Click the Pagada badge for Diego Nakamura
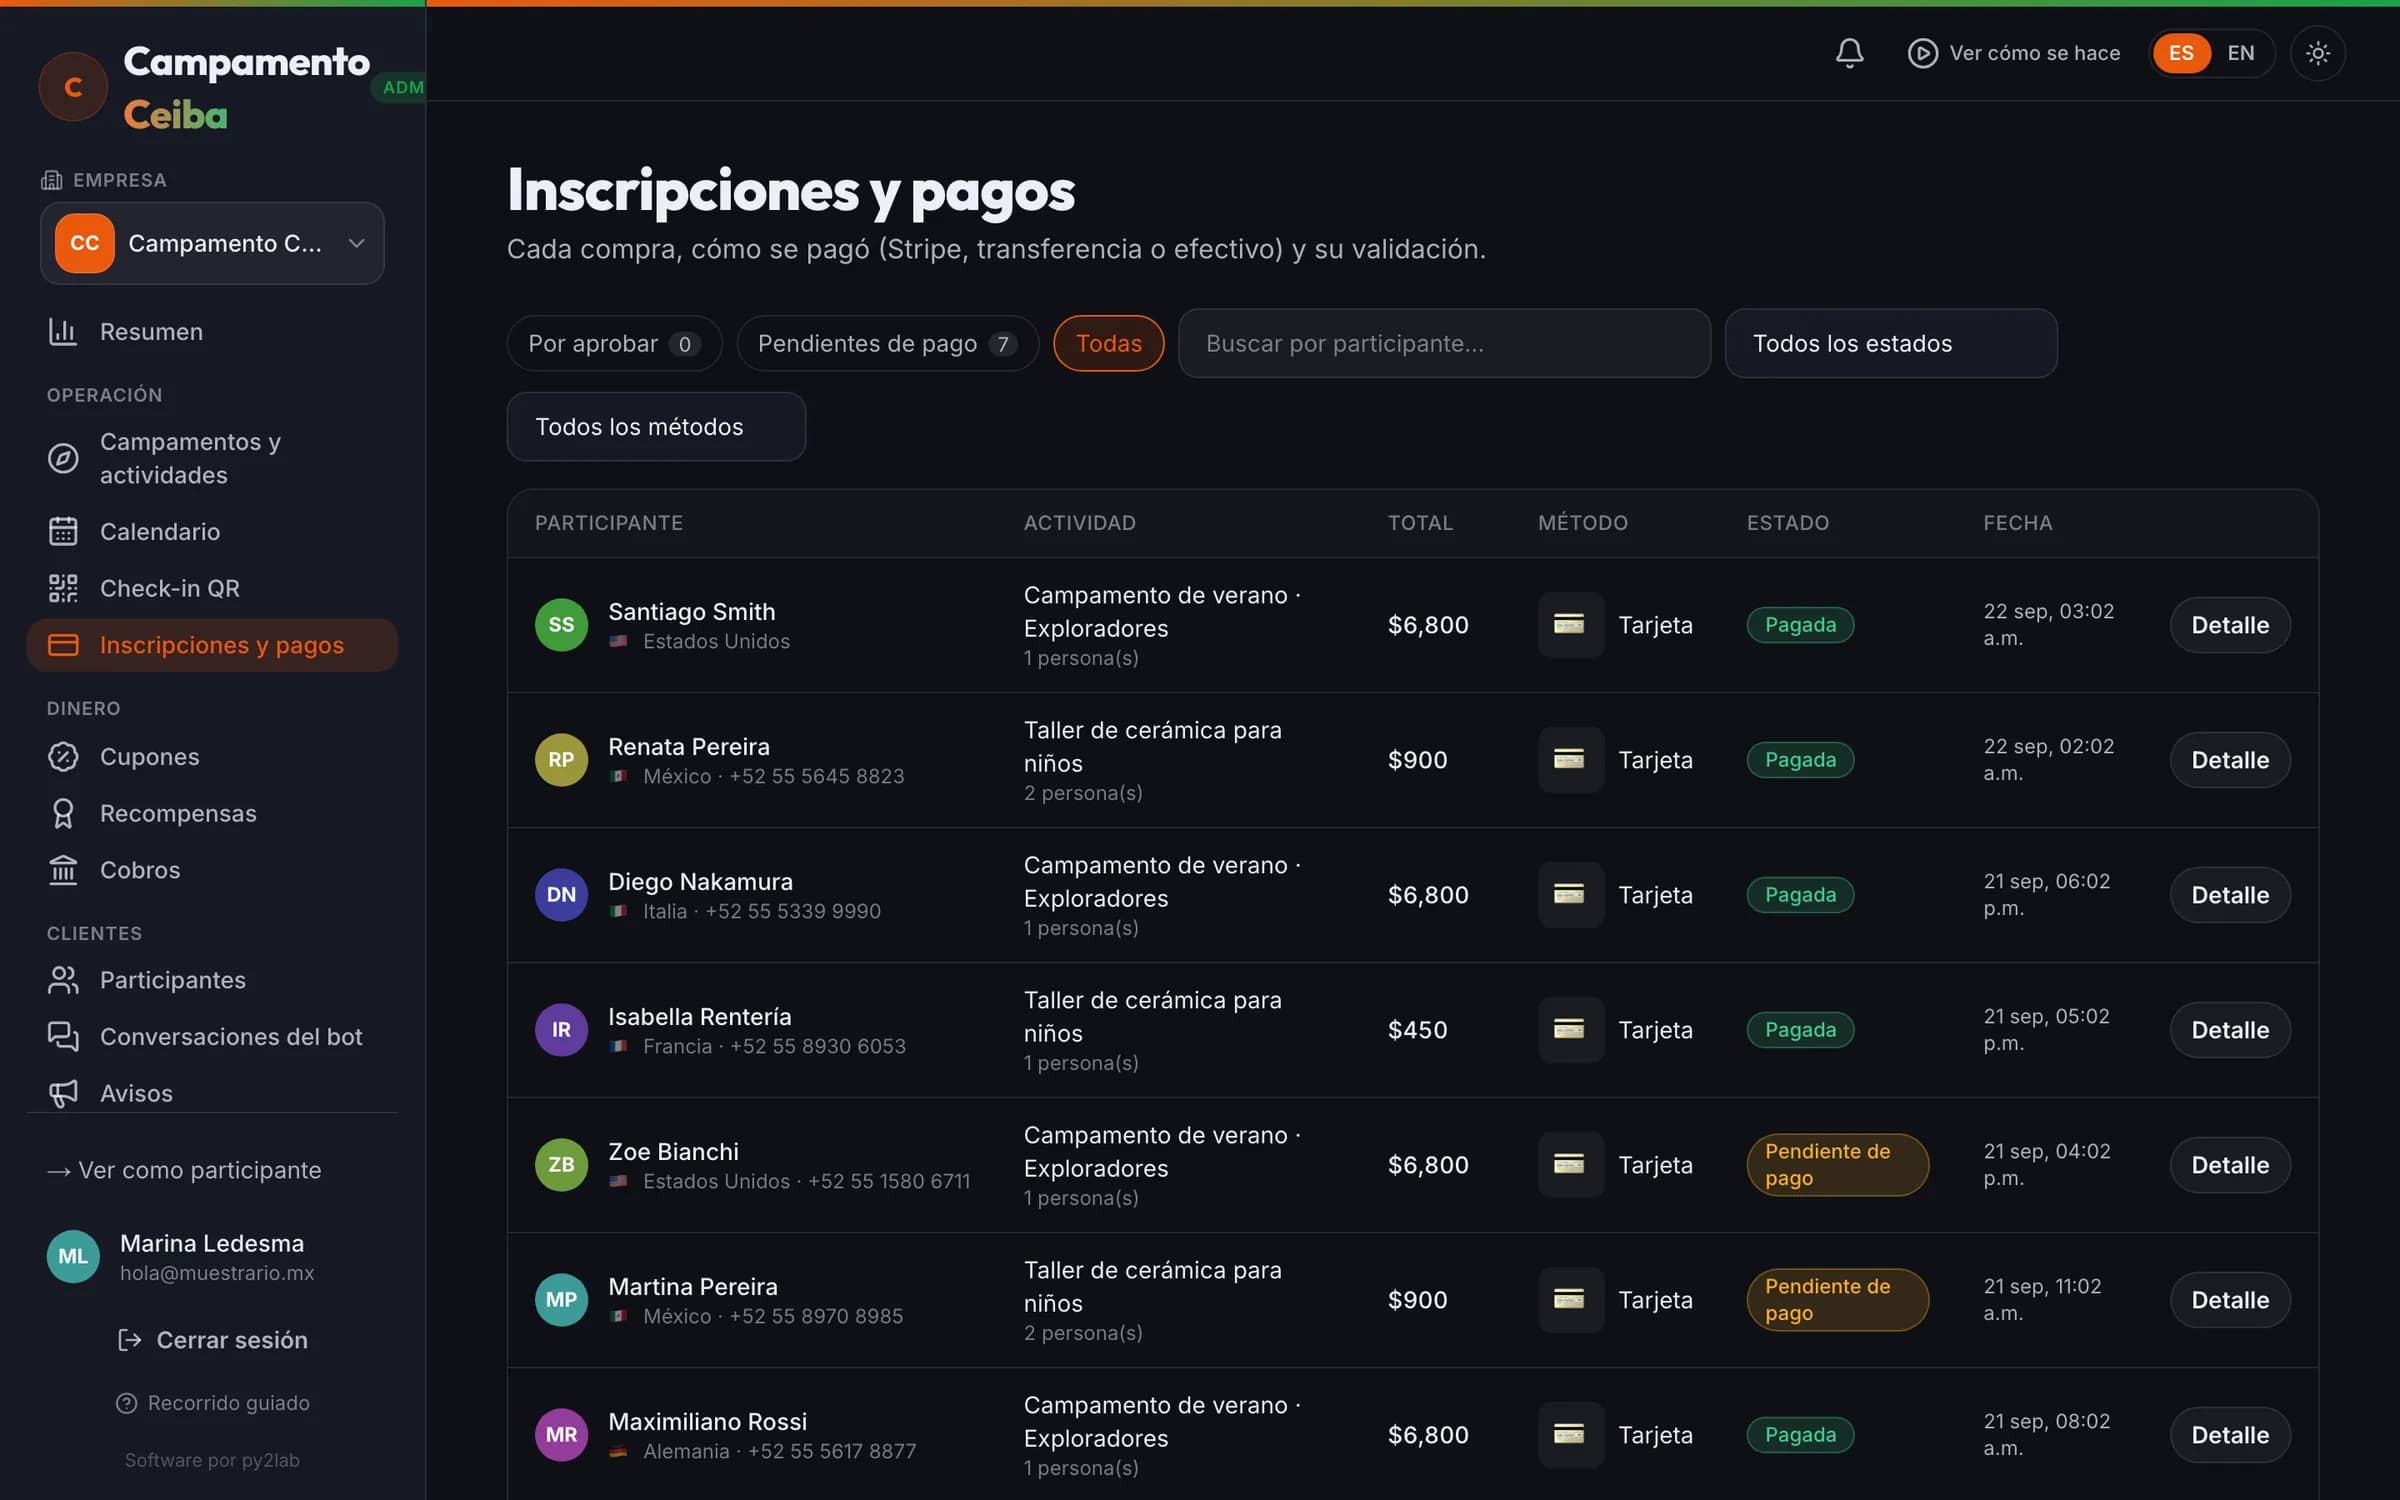The height and width of the screenshot is (1500, 2400). [1800, 895]
